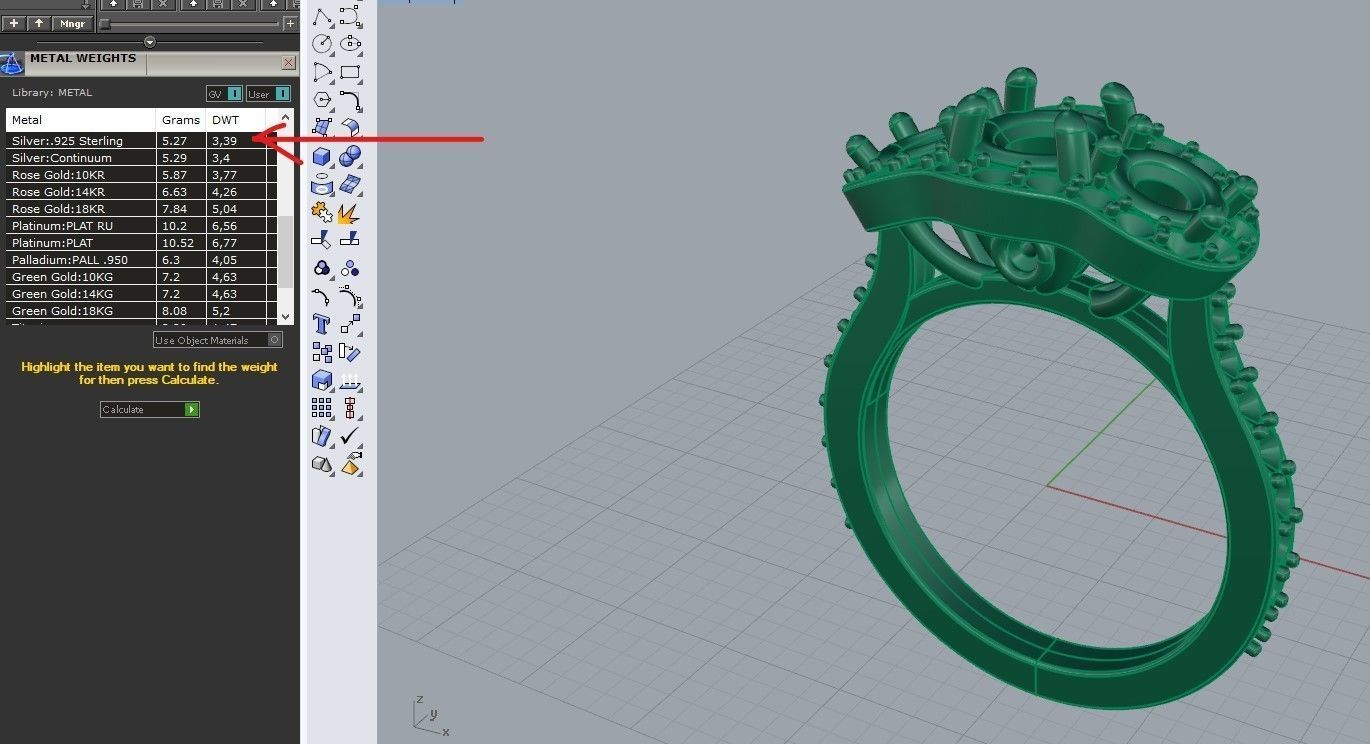Image resolution: width=1370 pixels, height=744 pixels.
Task: Select the Control Point Curve tool
Action: (x=350, y=16)
